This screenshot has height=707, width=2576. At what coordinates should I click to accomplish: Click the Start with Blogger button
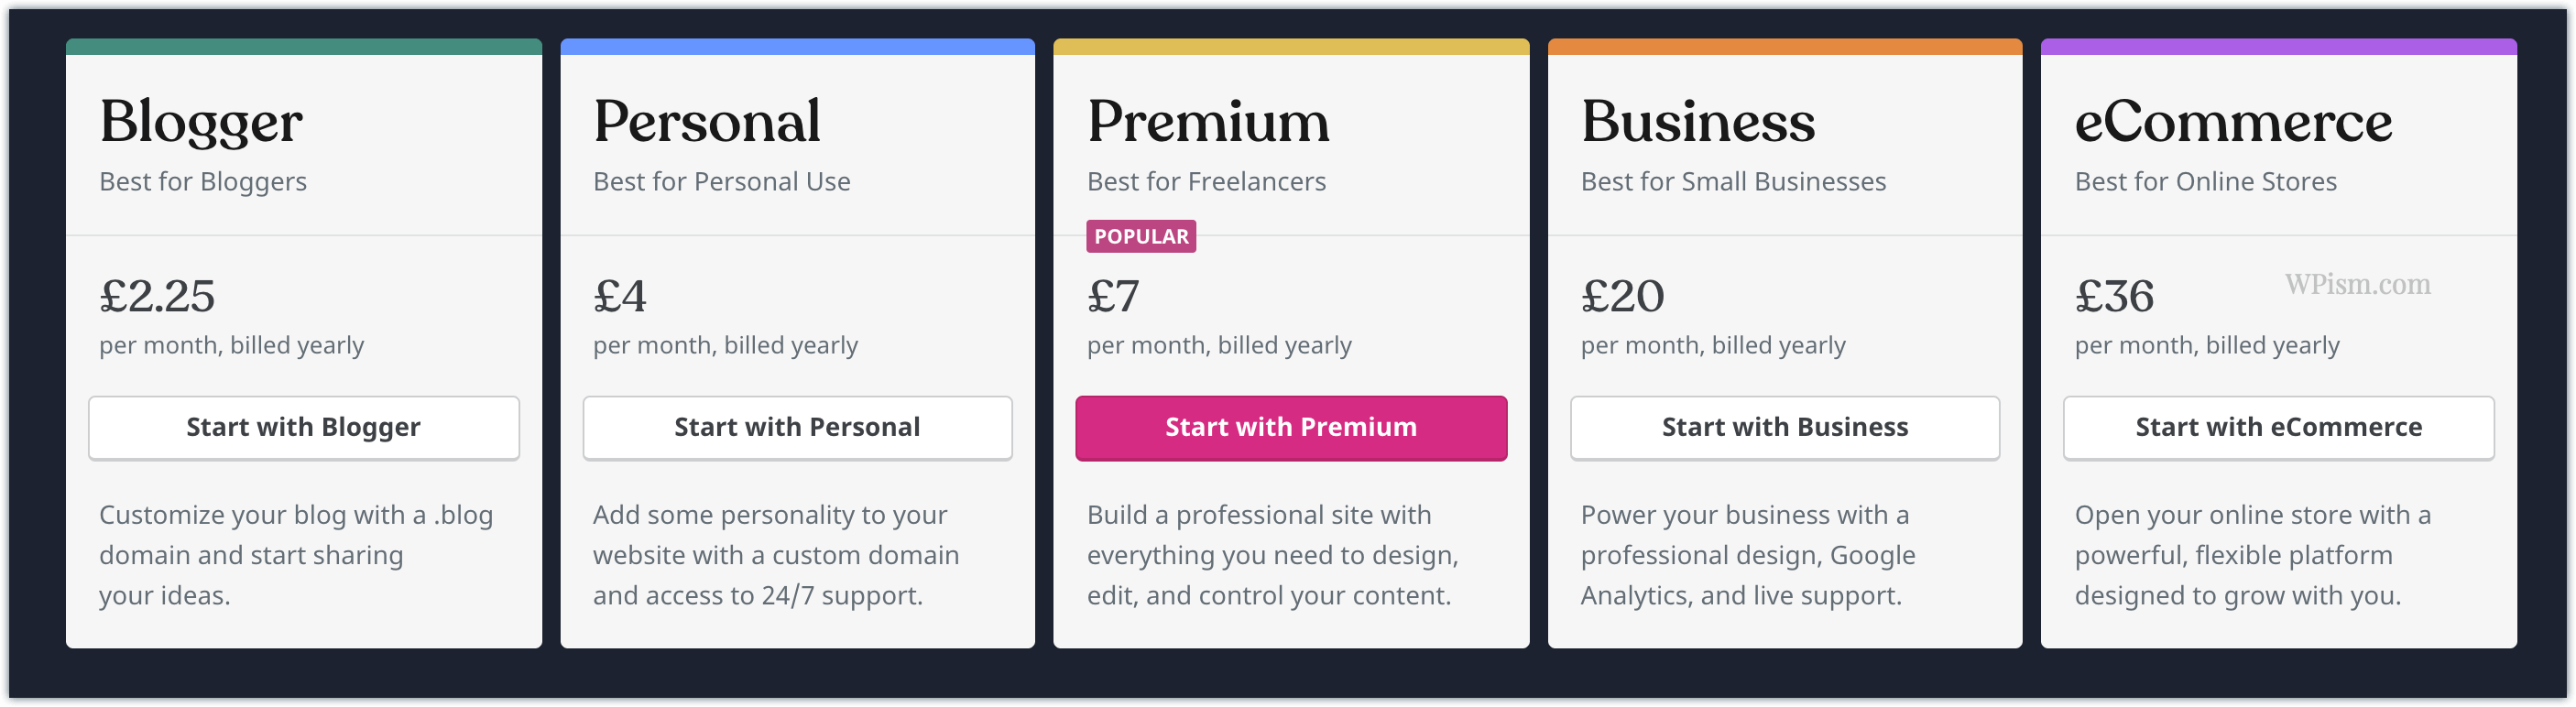[x=303, y=427]
